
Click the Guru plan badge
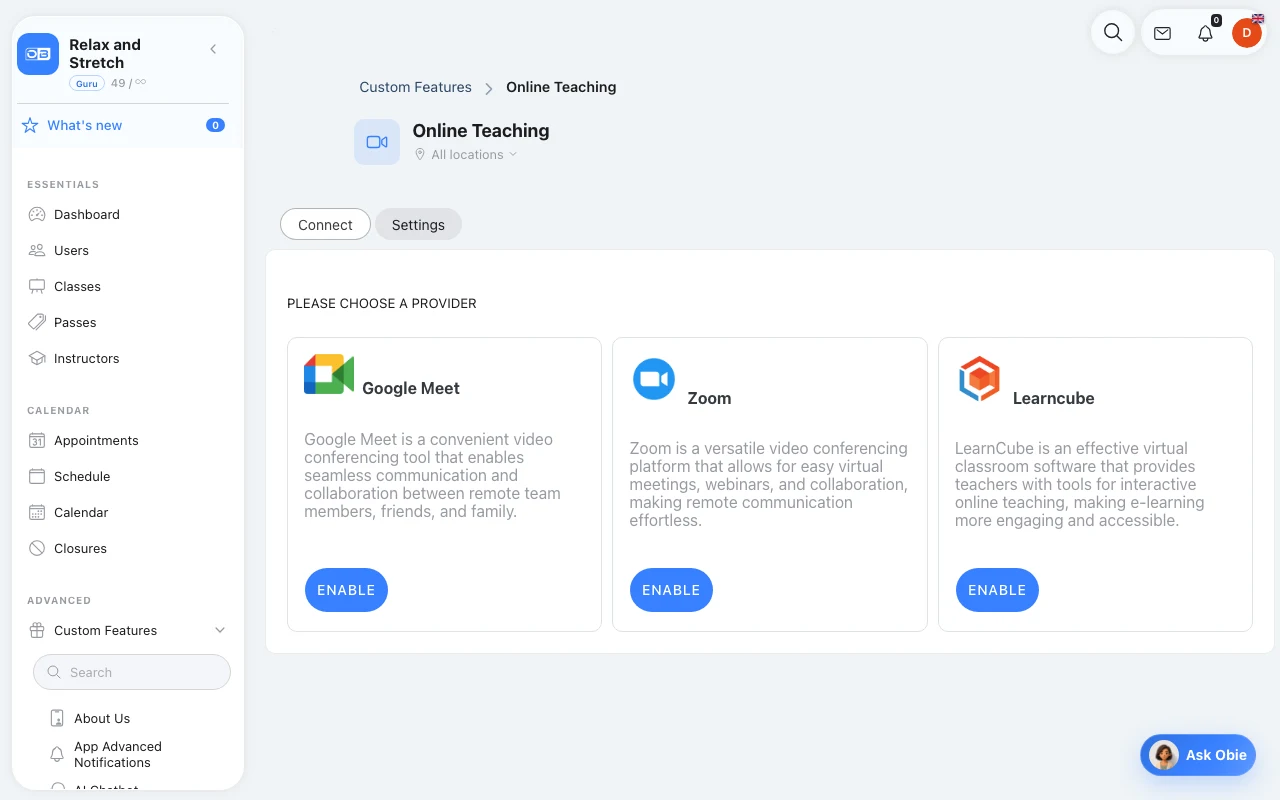(x=87, y=83)
